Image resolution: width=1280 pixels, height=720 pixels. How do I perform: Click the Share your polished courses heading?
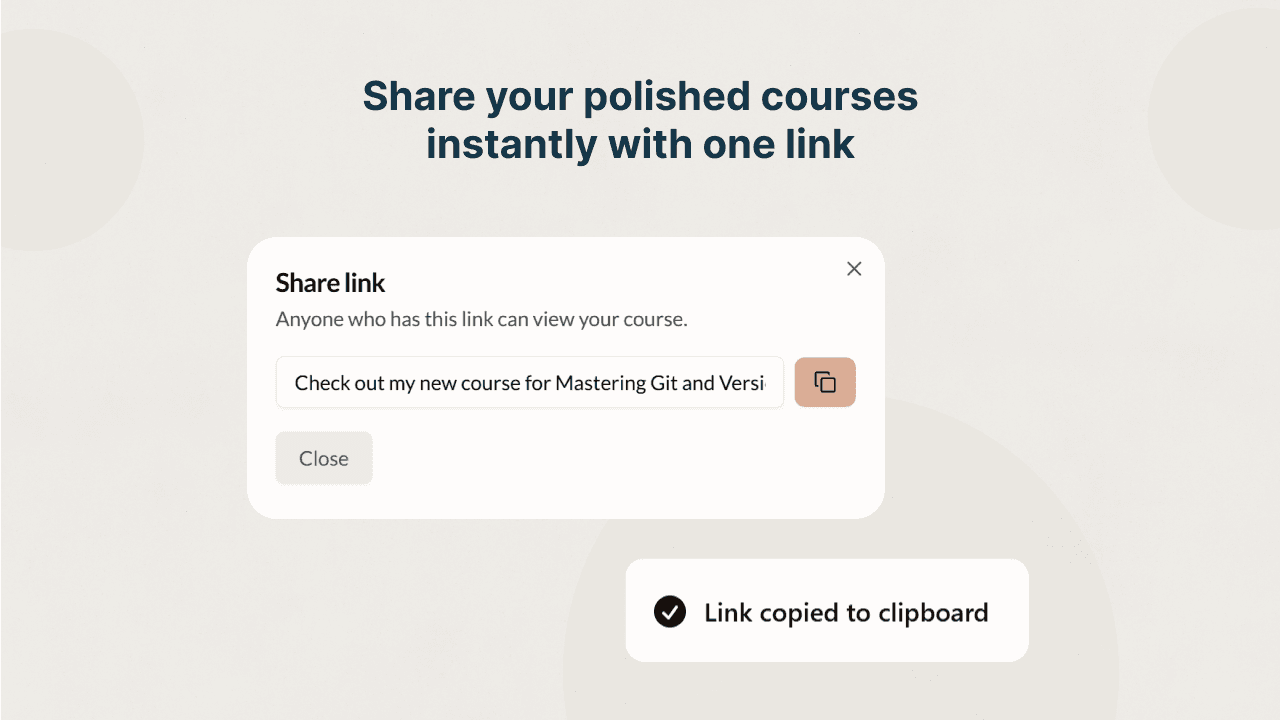pyautogui.click(x=640, y=119)
